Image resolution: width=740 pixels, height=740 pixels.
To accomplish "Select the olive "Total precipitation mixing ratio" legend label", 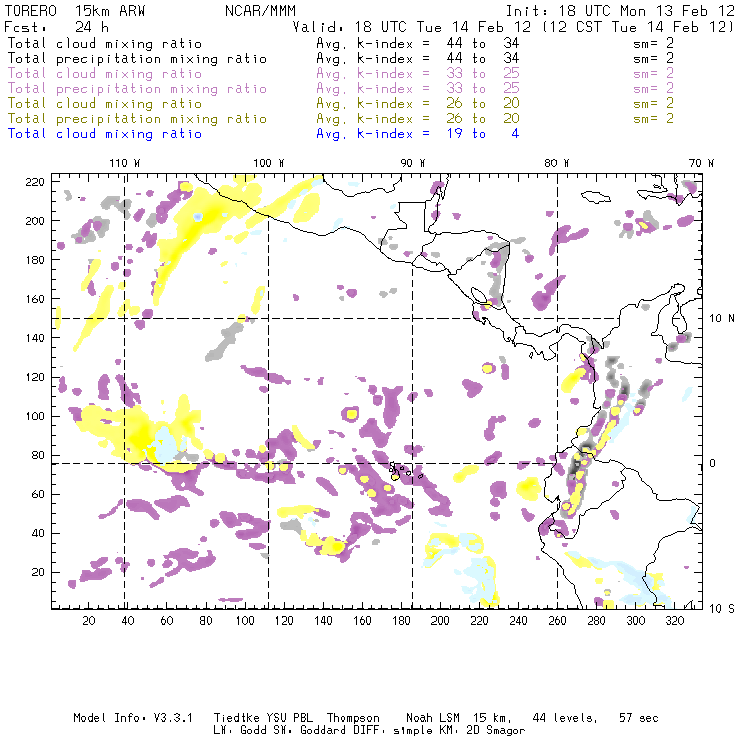I will coord(137,119).
